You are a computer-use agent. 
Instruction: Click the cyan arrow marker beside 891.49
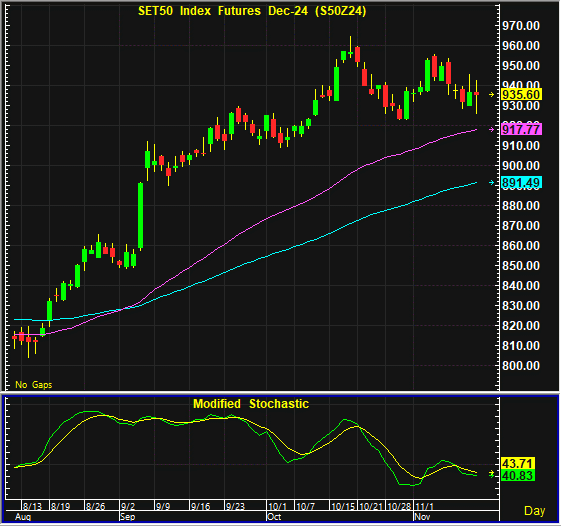(492, 183)
